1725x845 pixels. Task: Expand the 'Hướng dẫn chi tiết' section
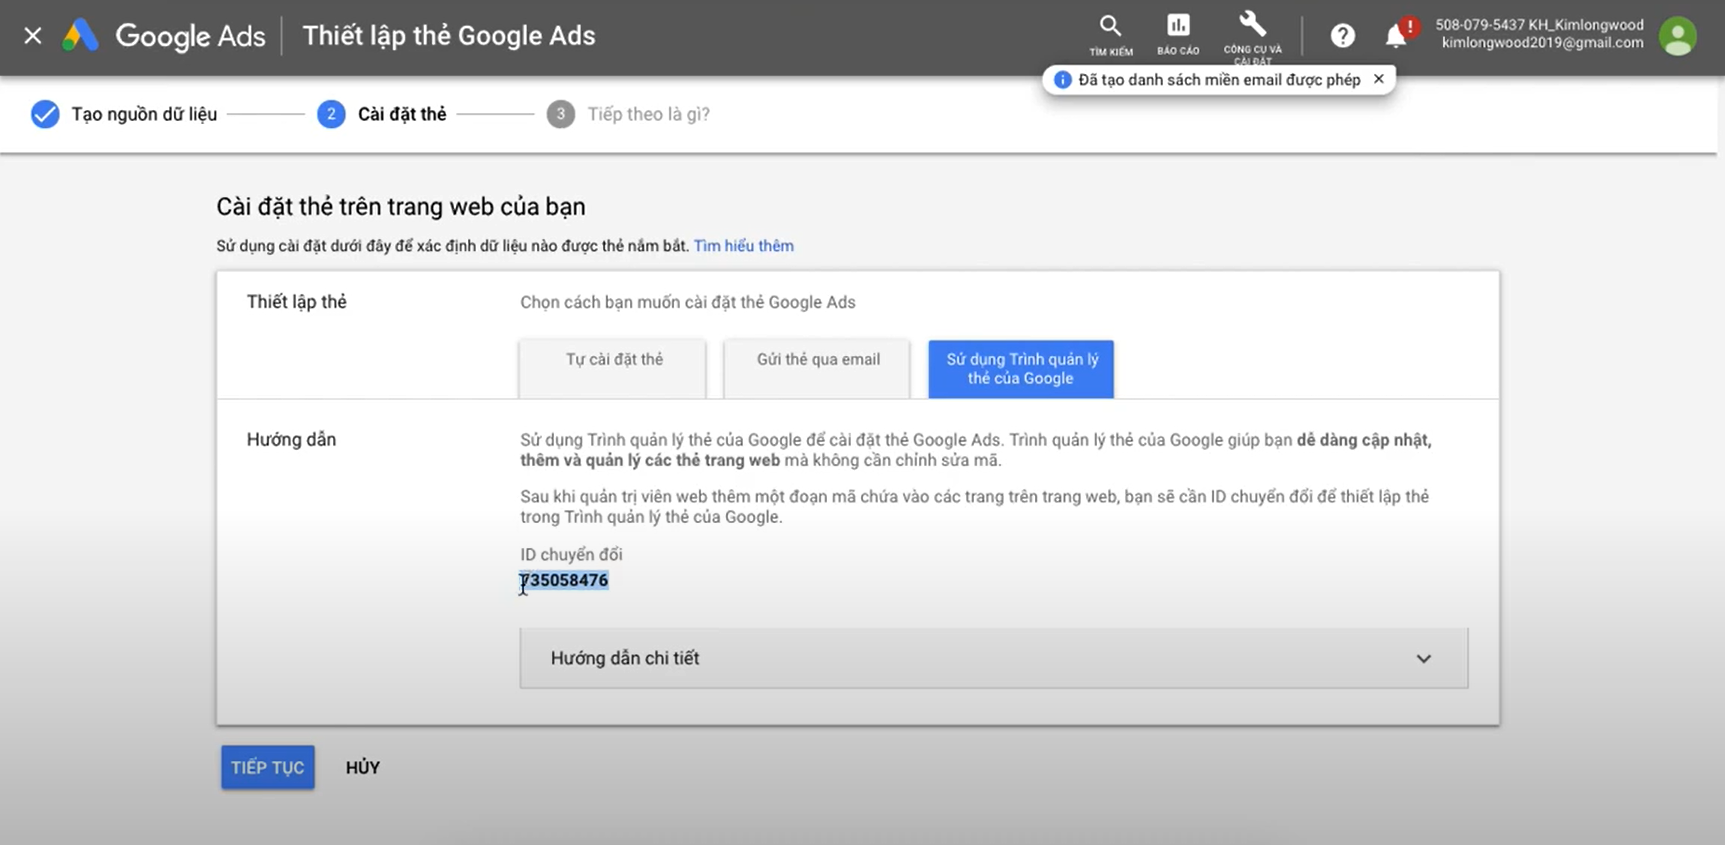click(x=994, y=658)
